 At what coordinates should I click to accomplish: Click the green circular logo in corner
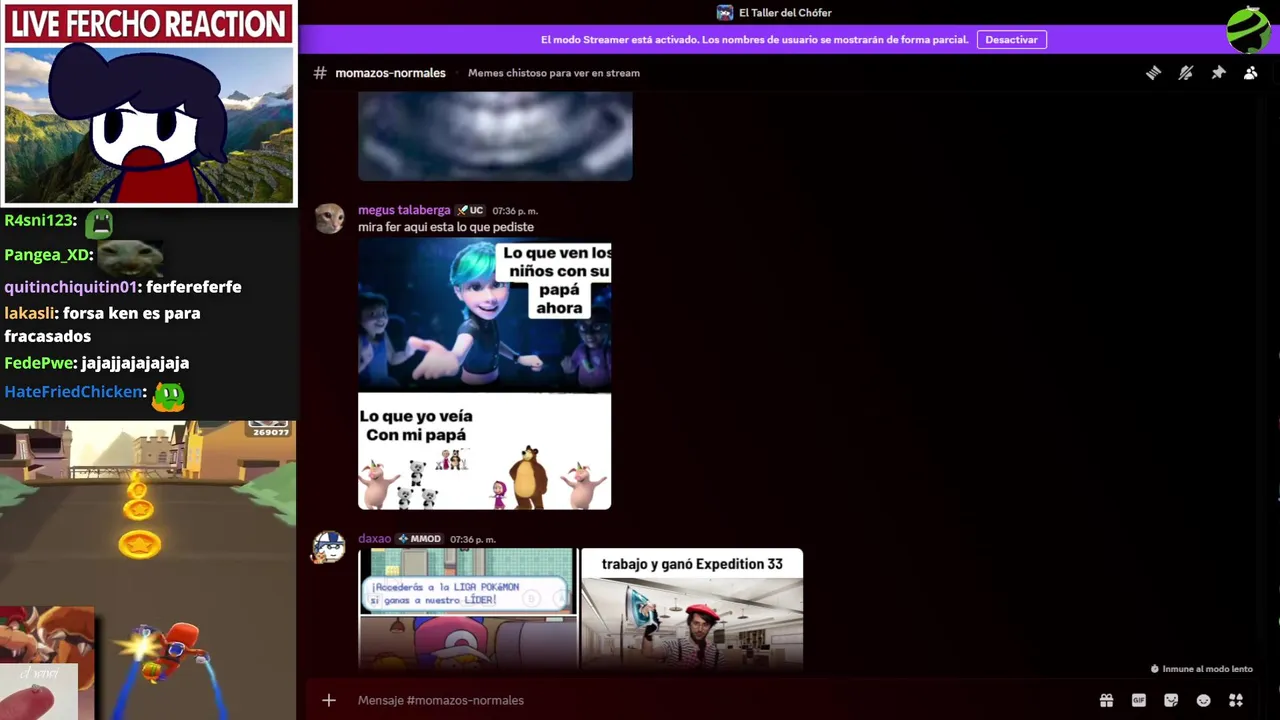pyautogui.click(x=1249, y=29)
